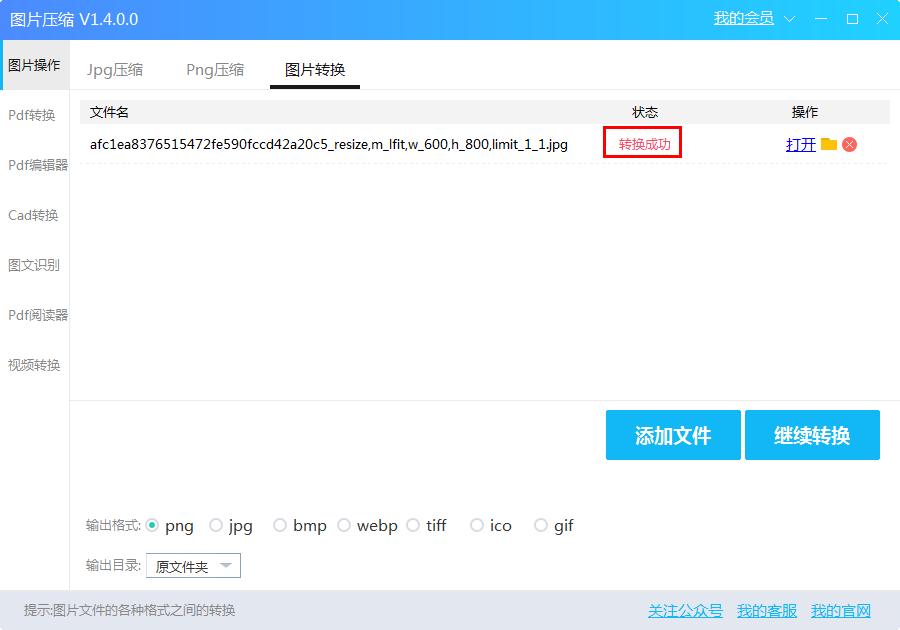This screenshot has height=630, width=900.
Task: Select the 视频转换 sidebar tool
Action: click(33, 365)
